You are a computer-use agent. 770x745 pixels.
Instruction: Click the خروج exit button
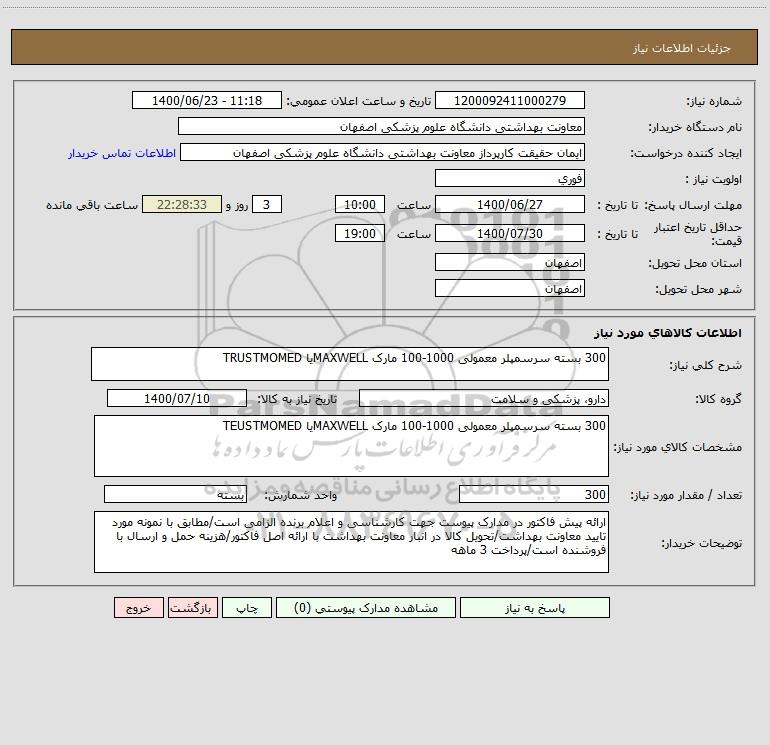[x=138, y=607]
